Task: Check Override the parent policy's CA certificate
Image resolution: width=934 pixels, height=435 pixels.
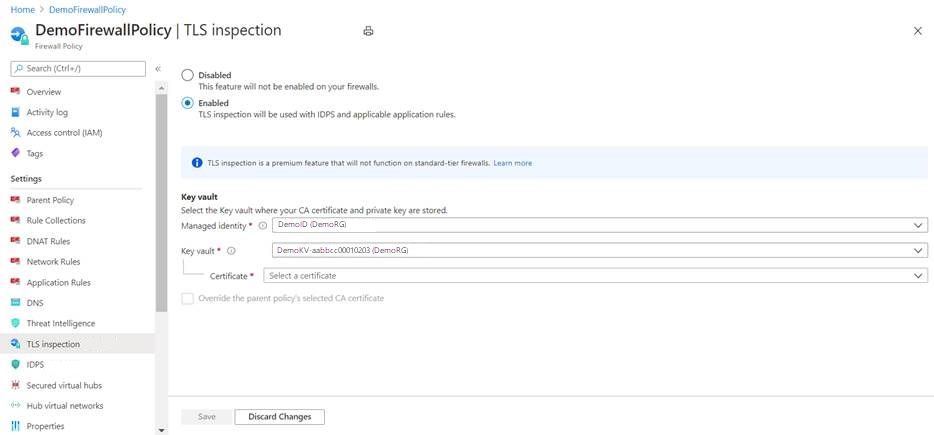Action: pyautogui.click(x=187, y=298)
